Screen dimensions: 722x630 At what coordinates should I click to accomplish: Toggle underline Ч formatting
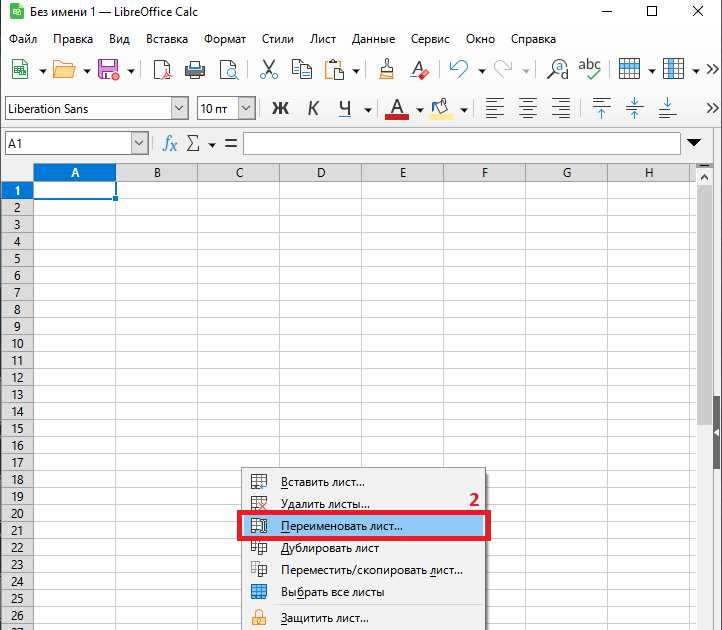(345, 109)
